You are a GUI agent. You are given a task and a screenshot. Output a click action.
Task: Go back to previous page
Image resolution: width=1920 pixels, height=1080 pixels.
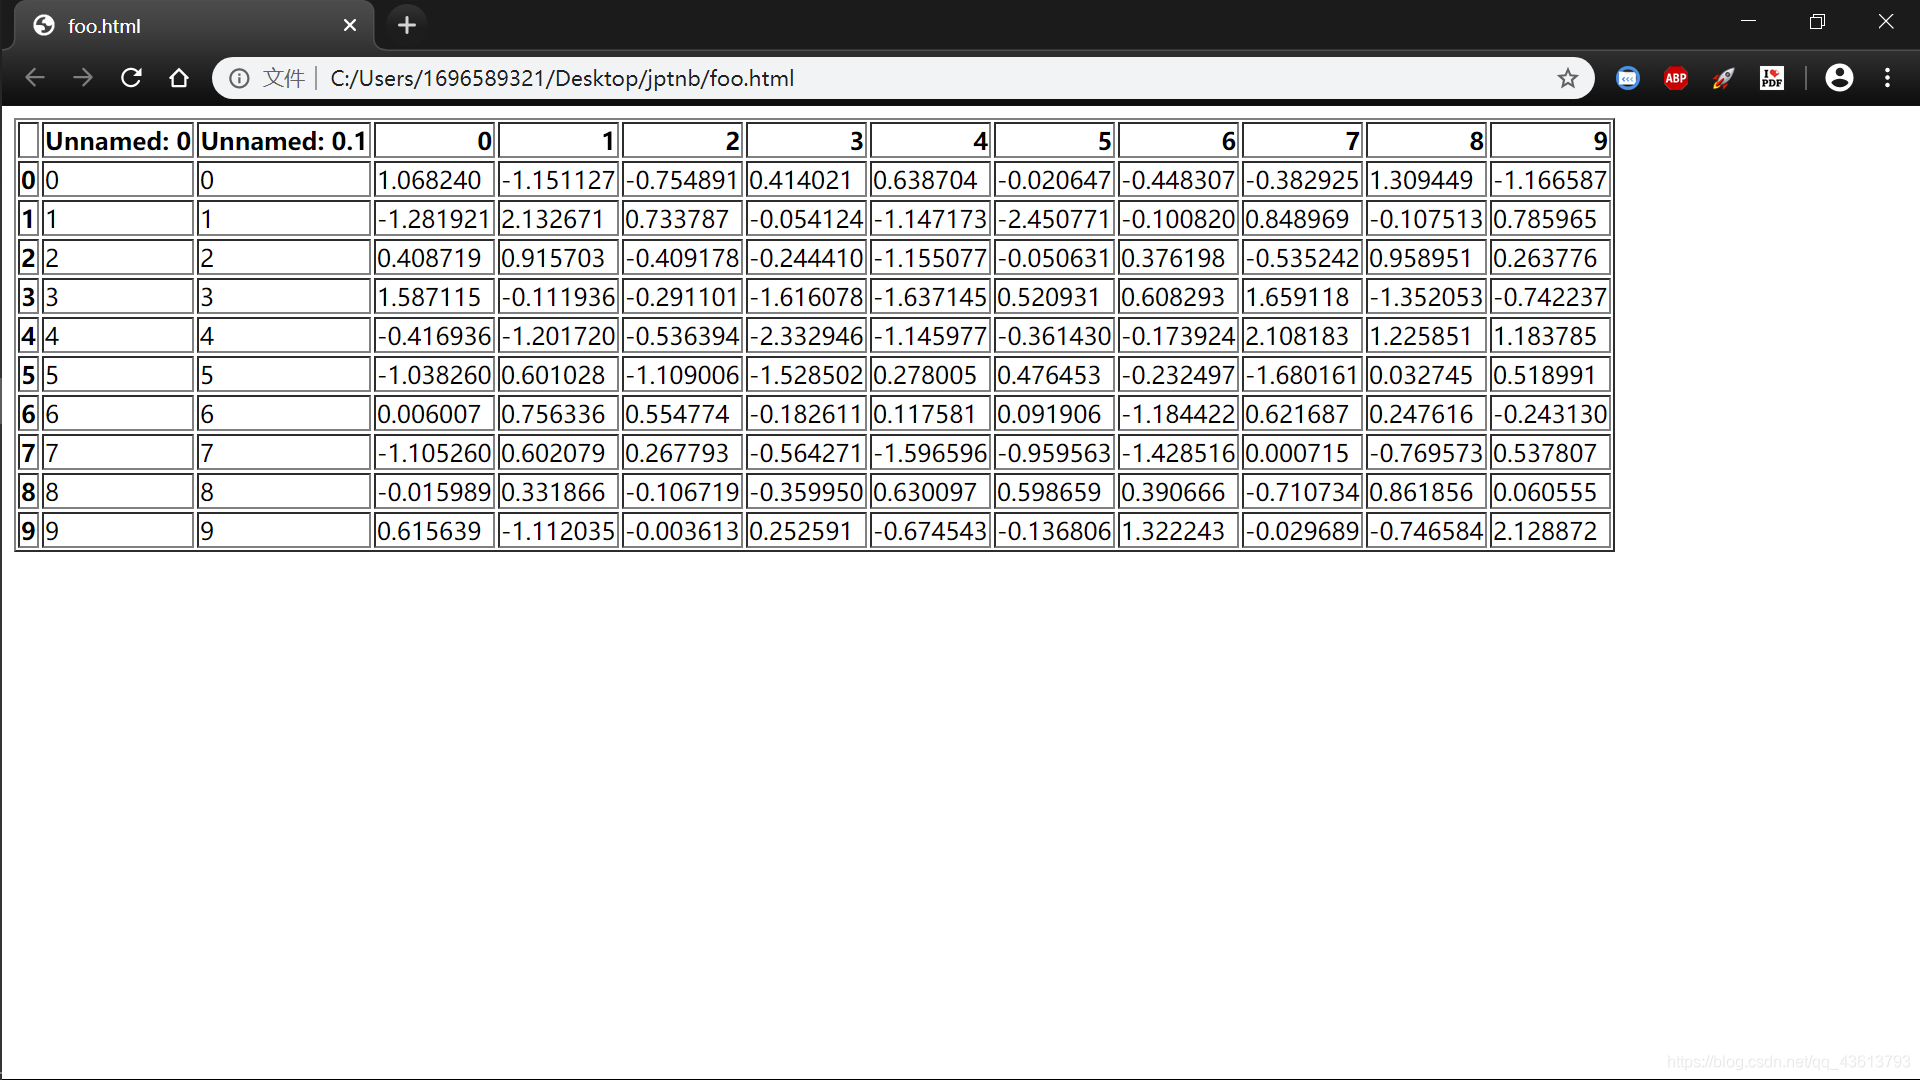pyautogui.click(x=35, y=78)
